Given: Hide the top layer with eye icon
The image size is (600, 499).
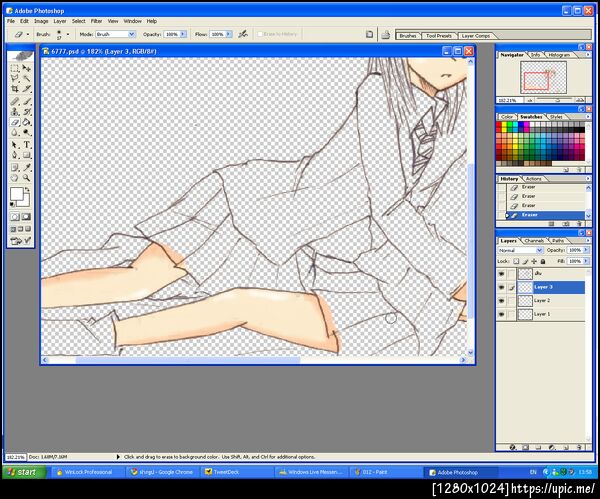Looking at the screenshot, I should [x=502, y=274].
